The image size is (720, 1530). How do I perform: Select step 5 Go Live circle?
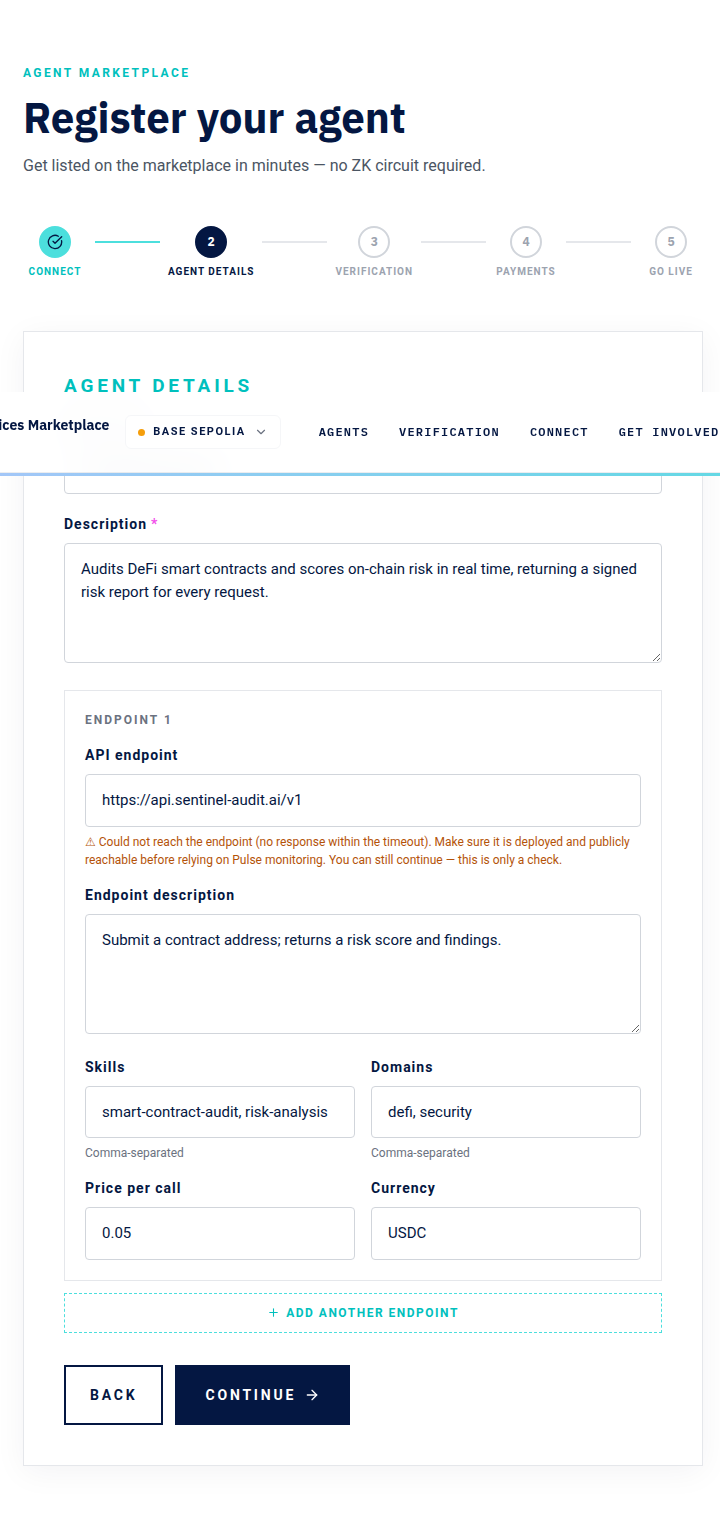(671, 242)
